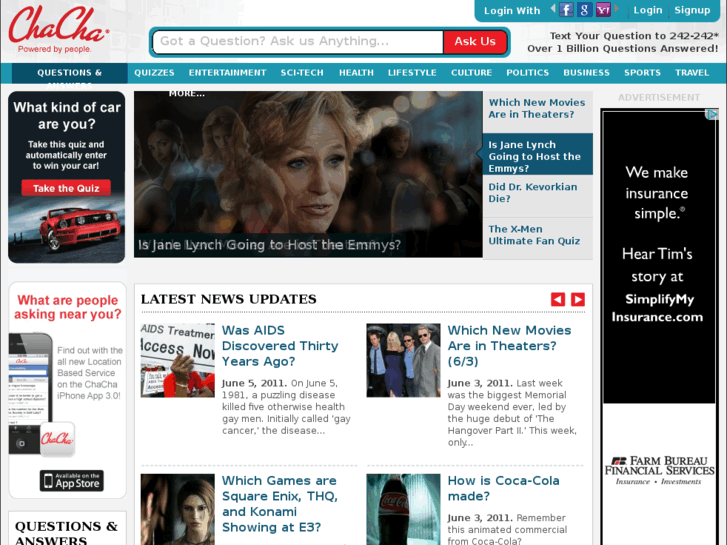This screenshot has width=727, height=545.
Task: Open the Business menu
Action: click(587, 73)
